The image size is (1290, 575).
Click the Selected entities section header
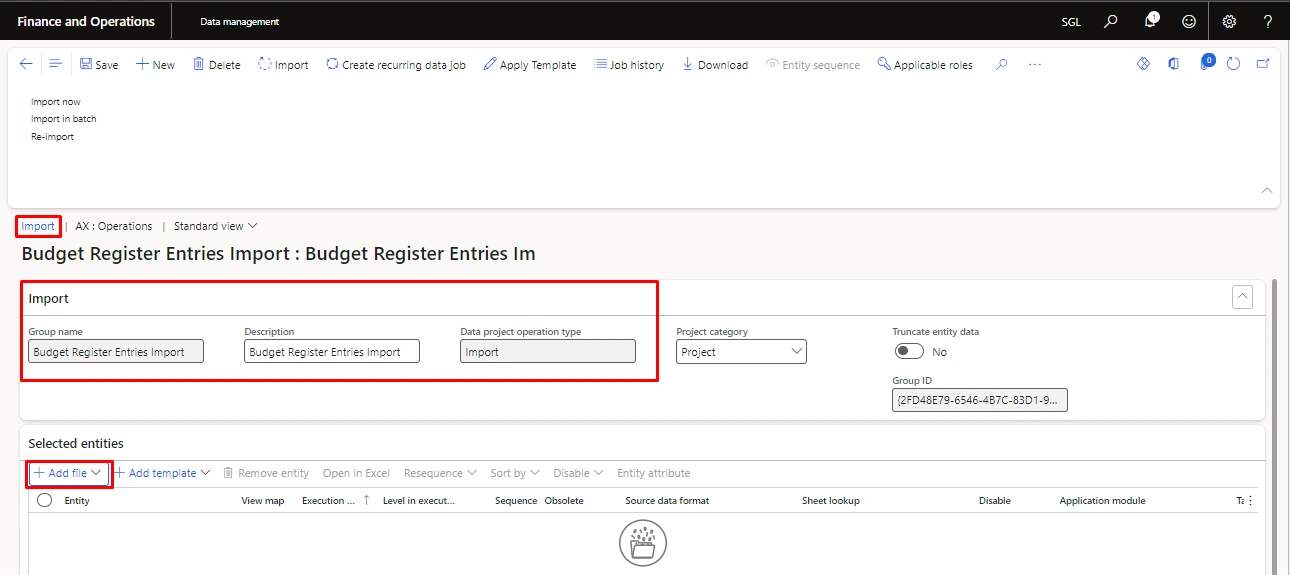tap(76, 443)
